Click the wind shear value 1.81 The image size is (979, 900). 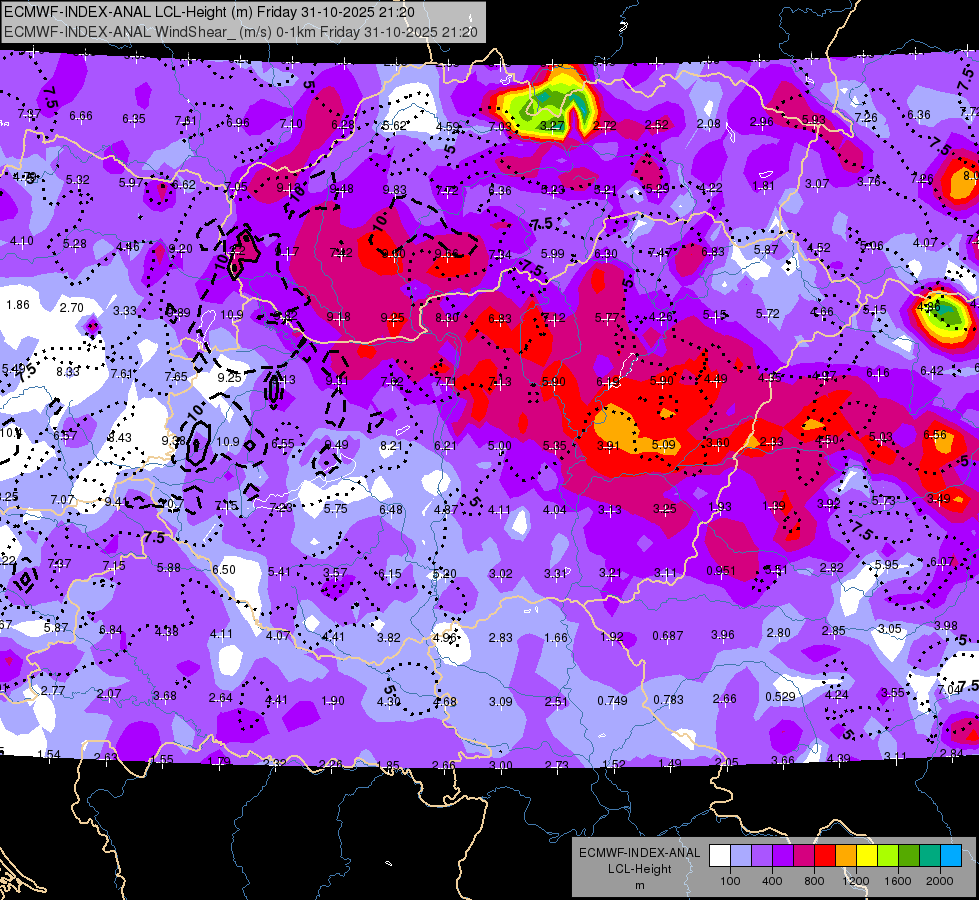coord(764,185)
